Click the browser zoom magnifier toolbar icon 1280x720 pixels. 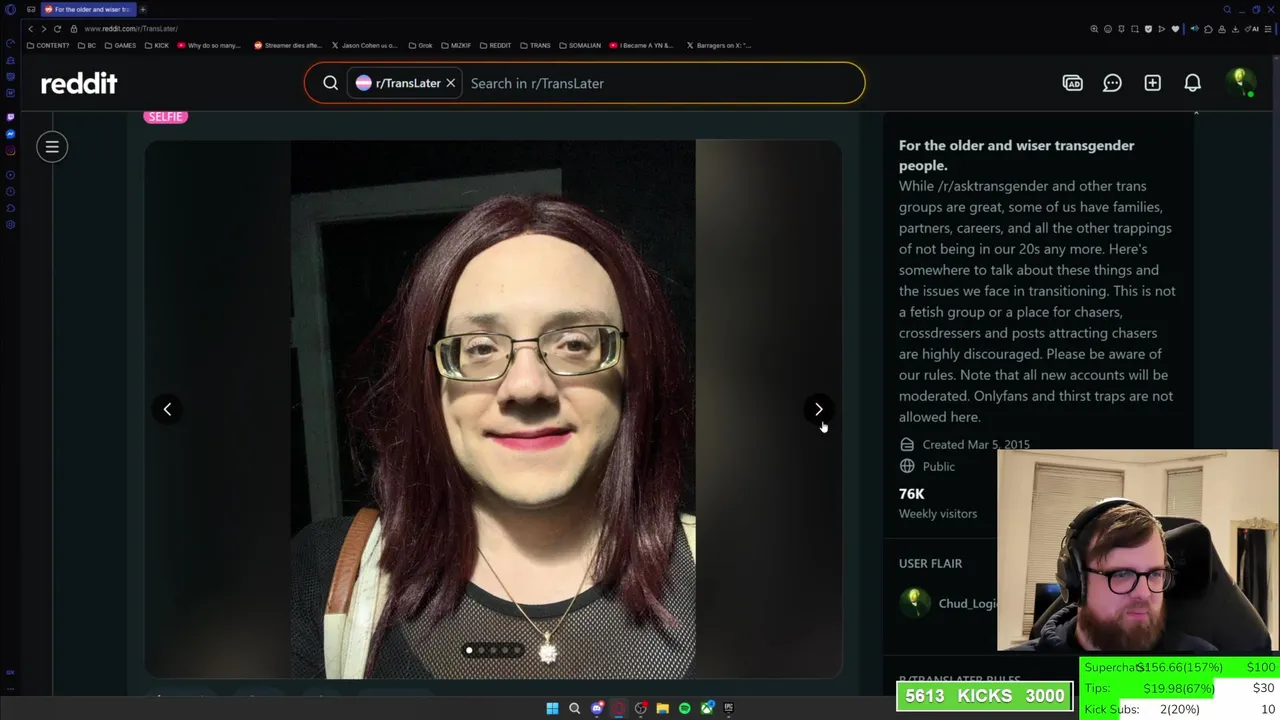click(x=1094, y=29)
